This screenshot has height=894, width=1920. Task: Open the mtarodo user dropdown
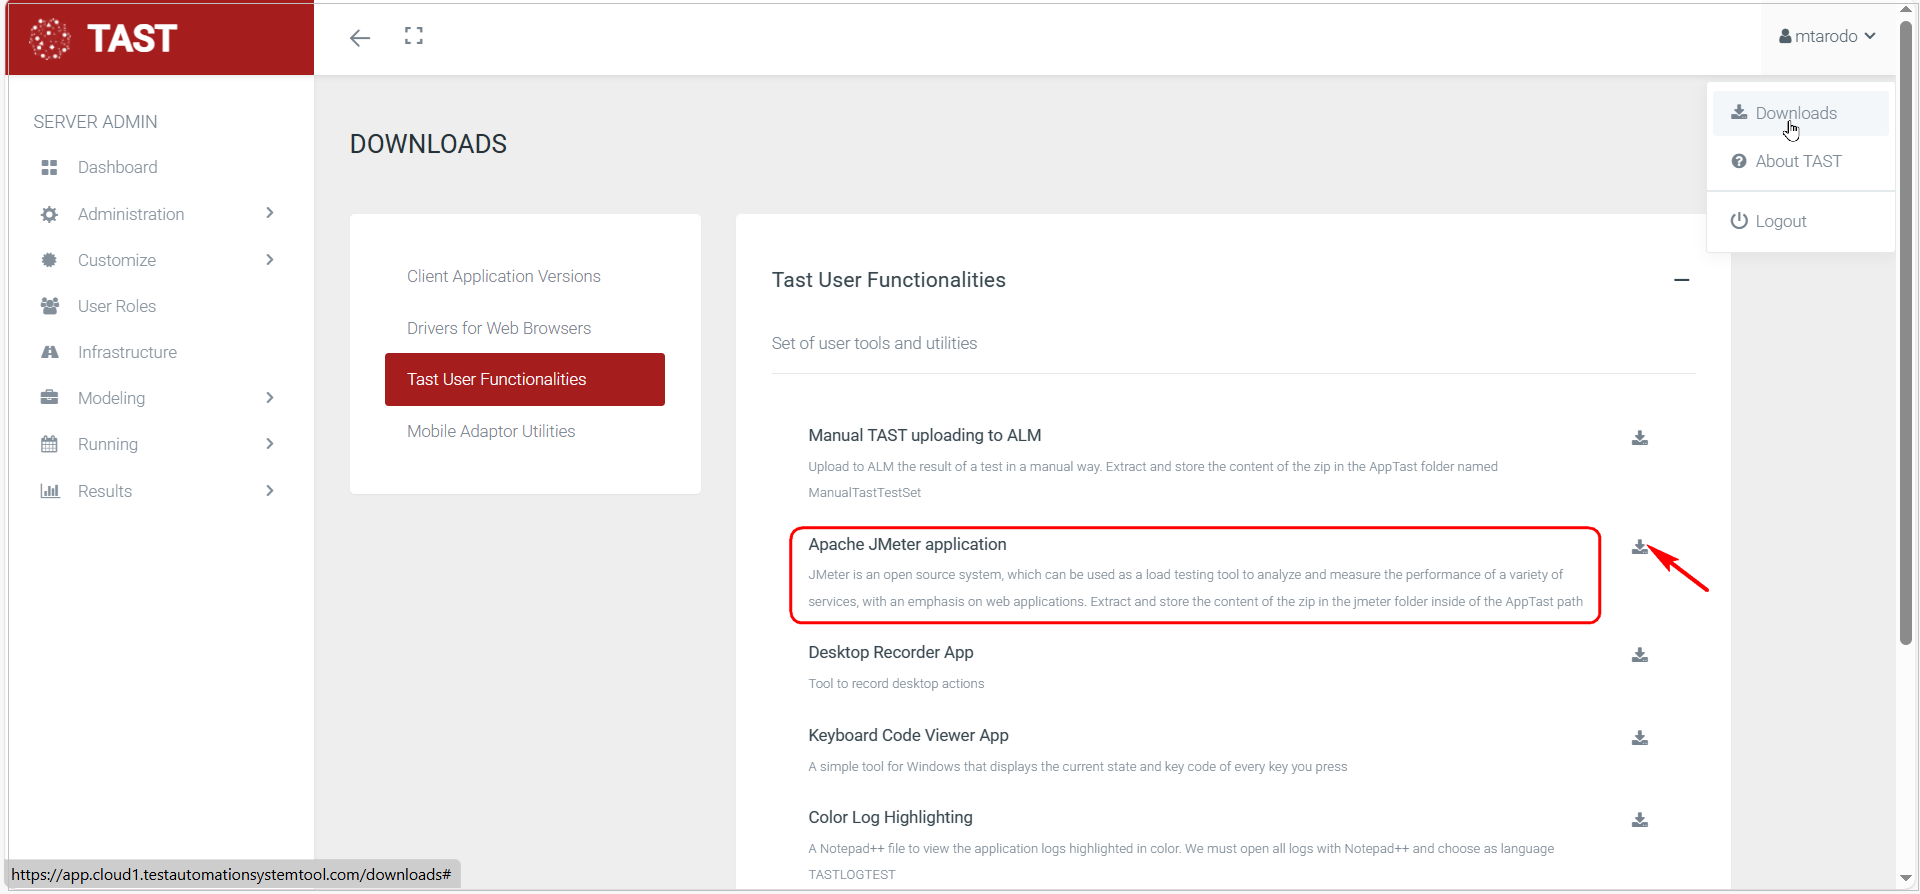[1827, 36]
